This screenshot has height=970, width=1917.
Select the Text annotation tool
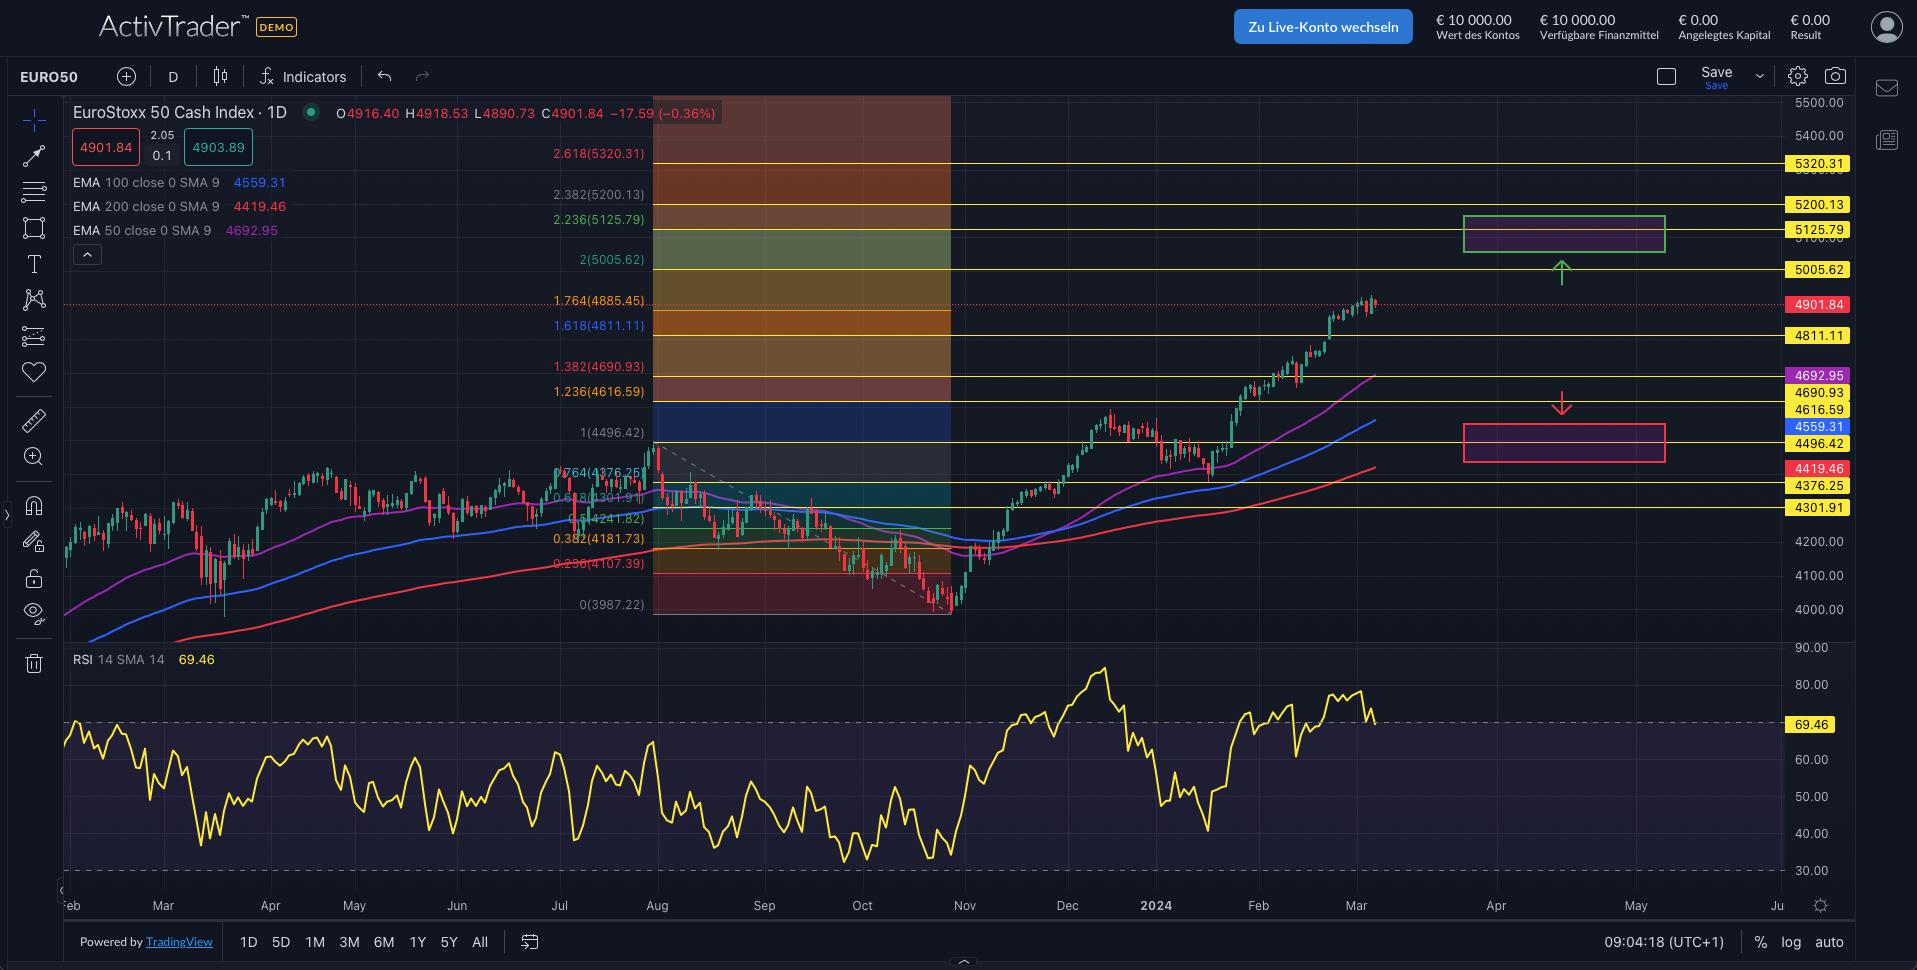click(34, 264)
